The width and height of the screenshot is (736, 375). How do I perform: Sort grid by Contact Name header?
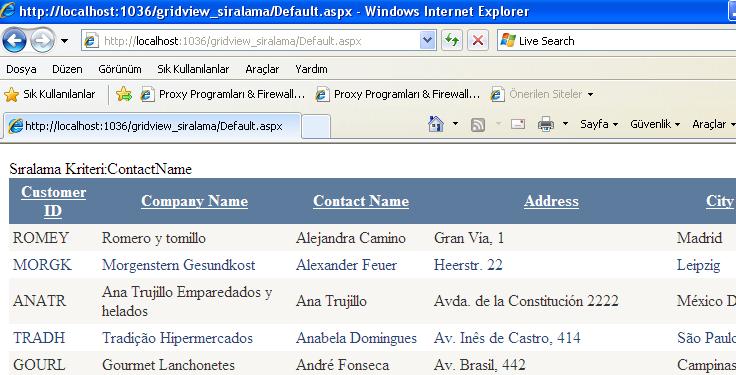click(x=361, y=201)
